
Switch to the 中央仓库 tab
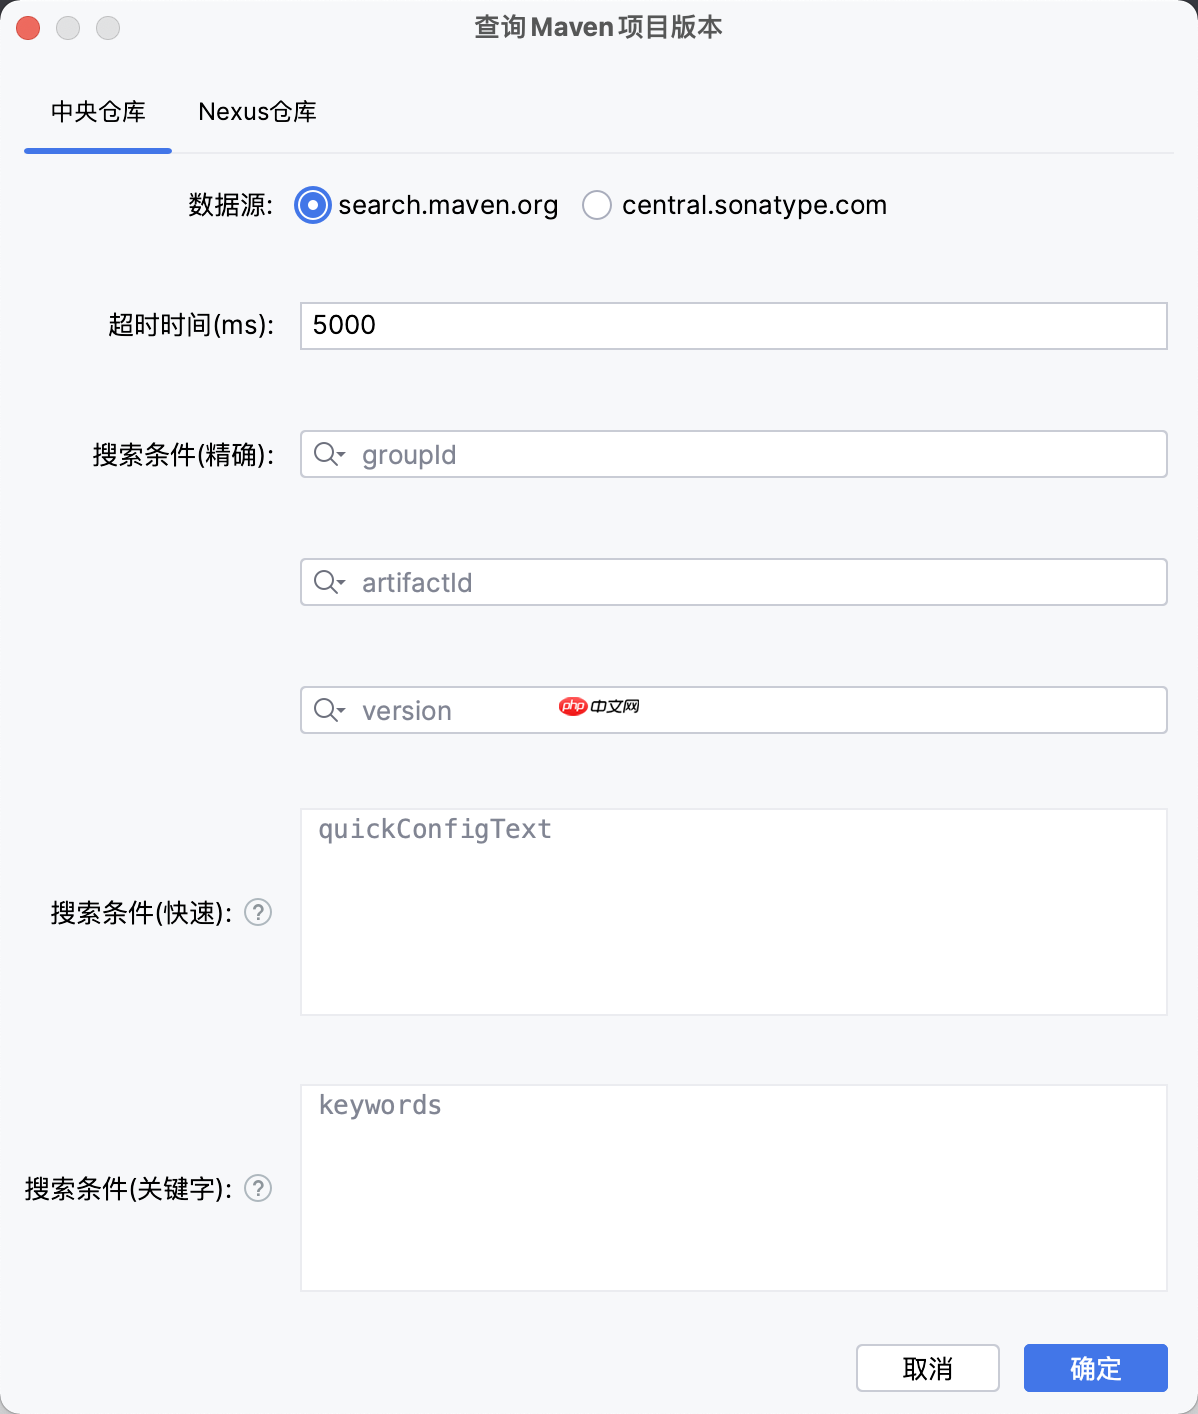(97, 112)
